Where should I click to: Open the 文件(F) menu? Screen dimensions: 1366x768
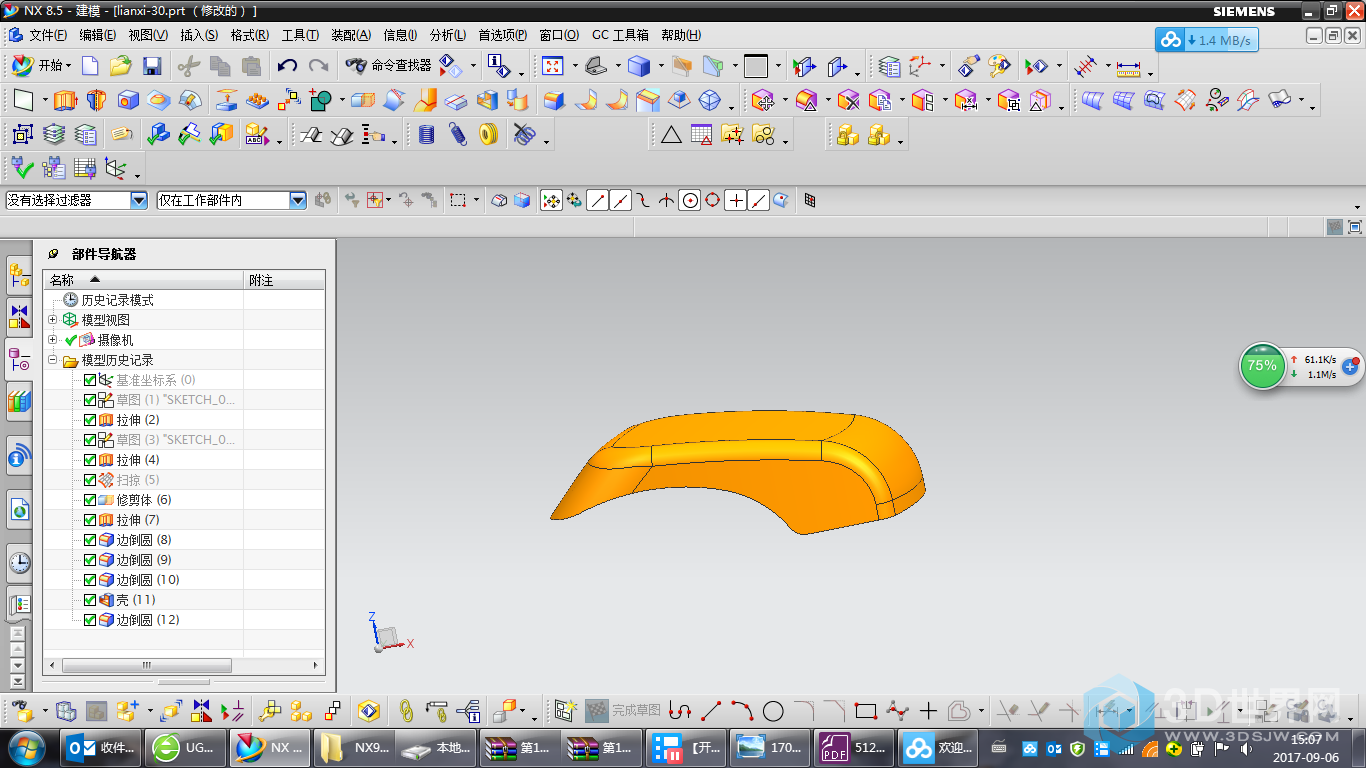click(x=48, y=35)
